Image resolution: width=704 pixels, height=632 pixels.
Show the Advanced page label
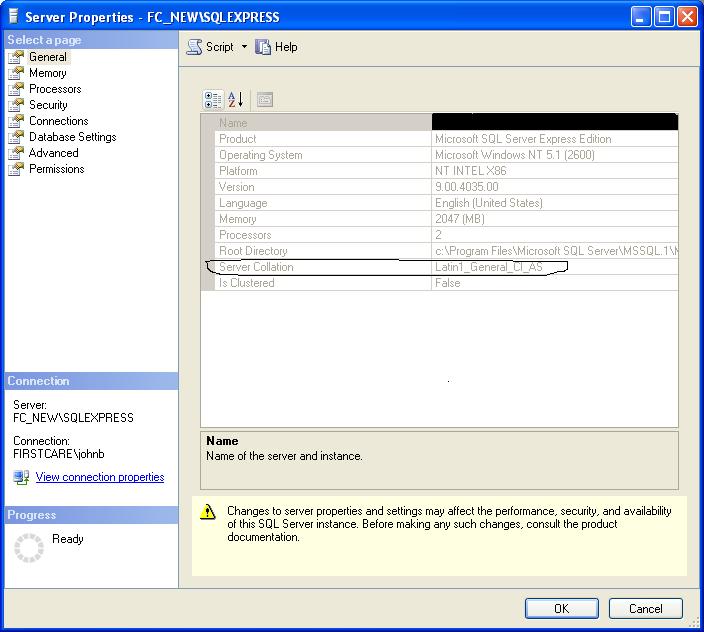[53, 153]
